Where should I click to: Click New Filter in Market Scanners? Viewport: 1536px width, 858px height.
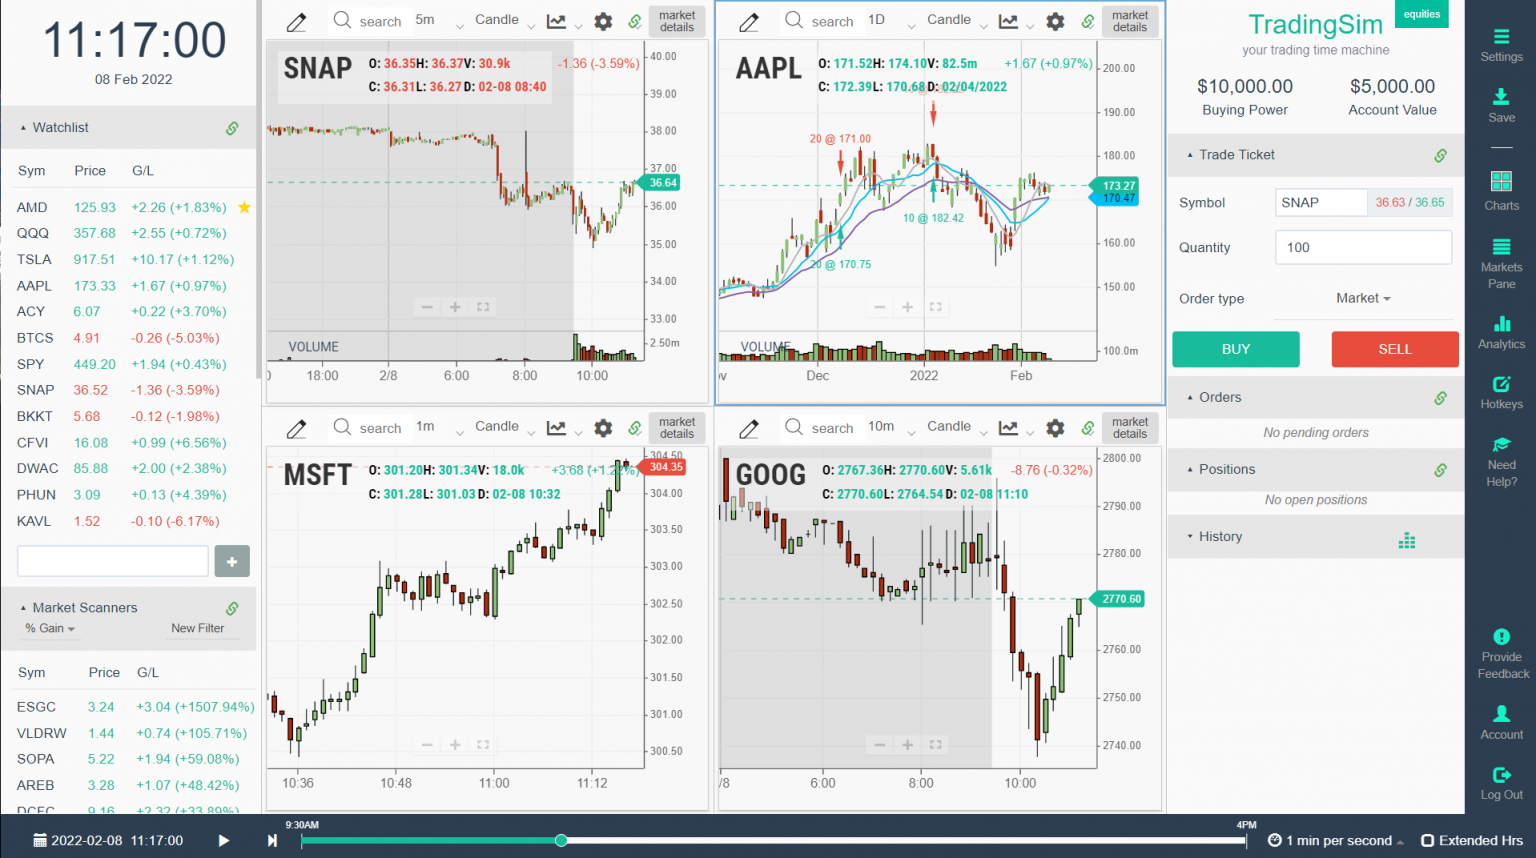197,628
